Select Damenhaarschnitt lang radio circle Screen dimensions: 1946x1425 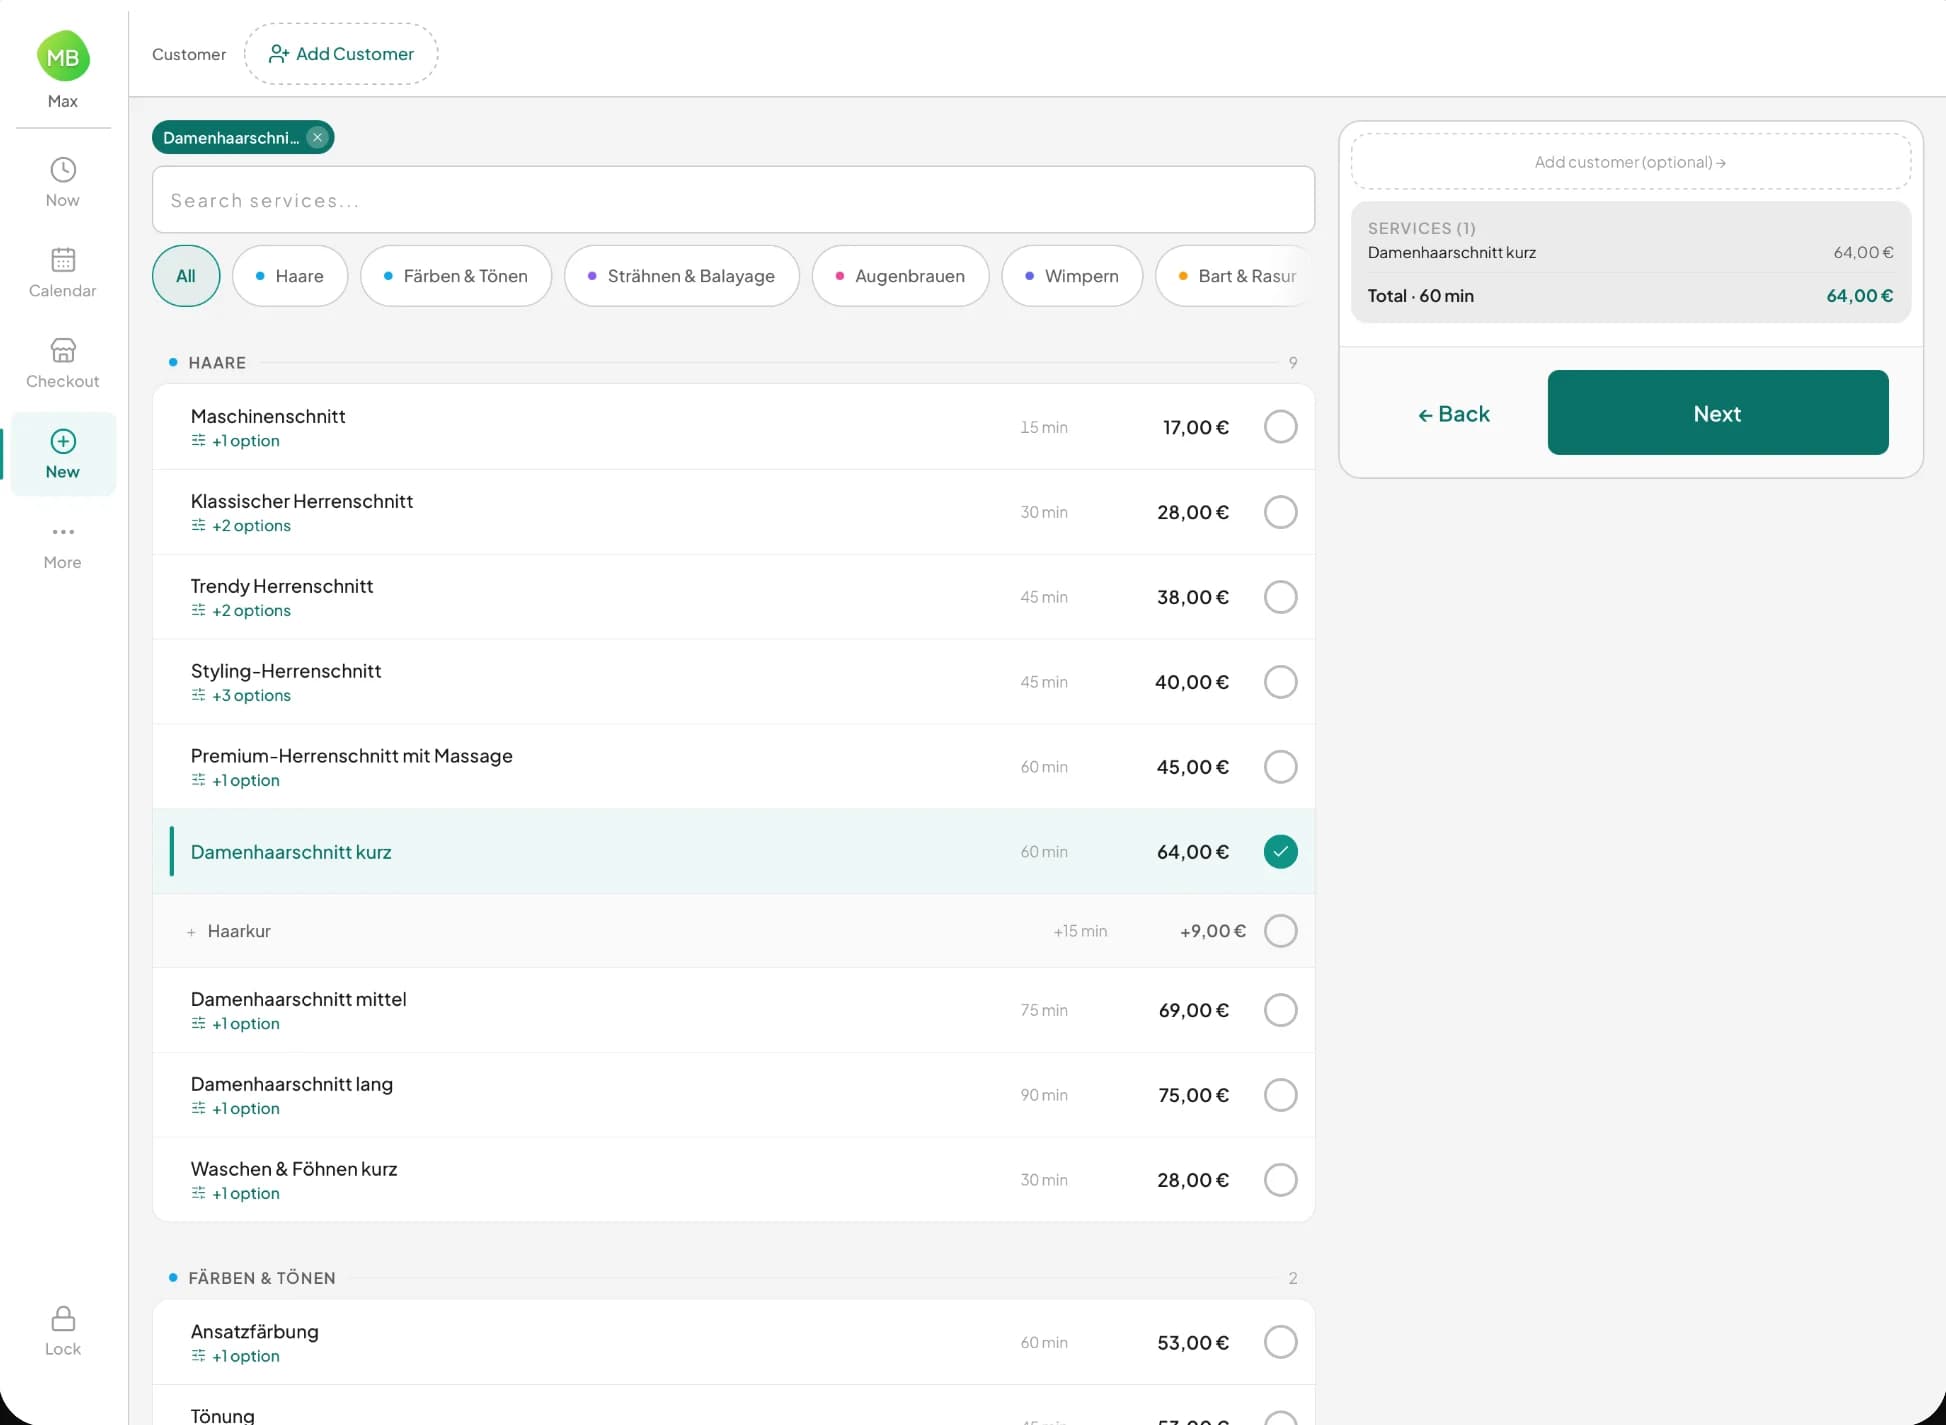pyautogui.click(x=1280, y=1095)
